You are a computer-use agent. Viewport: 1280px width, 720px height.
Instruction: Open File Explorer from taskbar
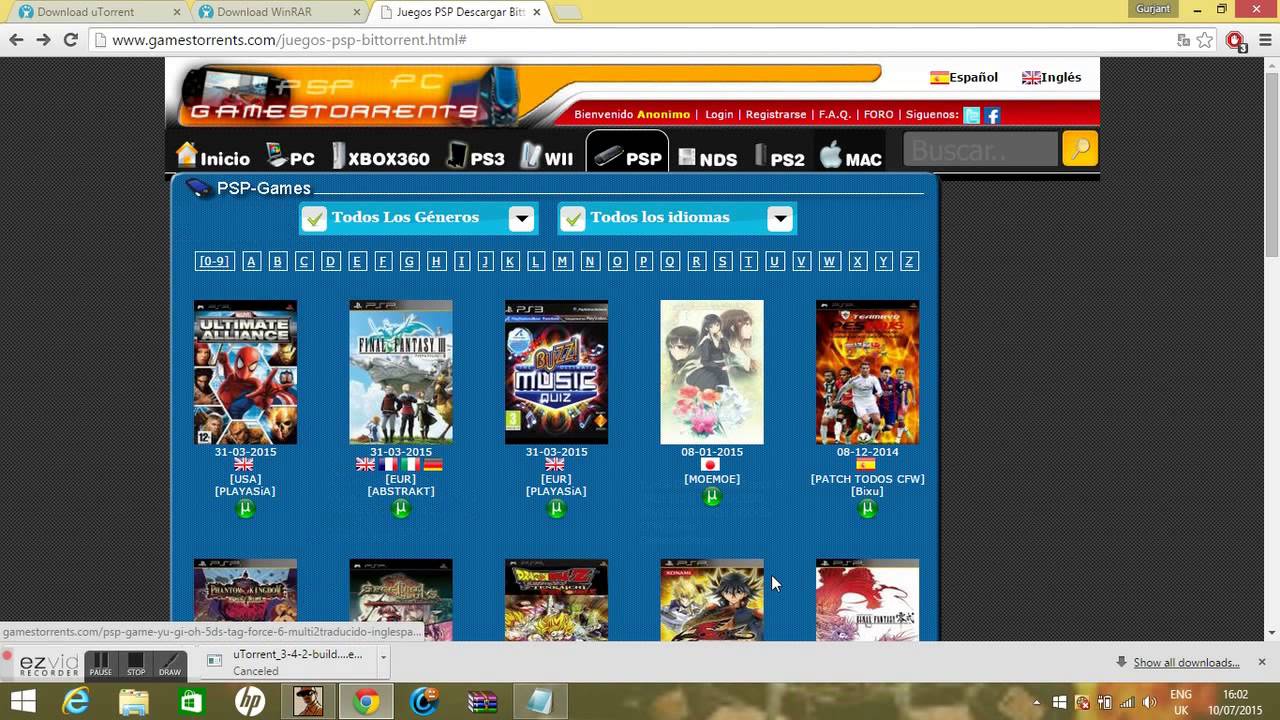134,702
